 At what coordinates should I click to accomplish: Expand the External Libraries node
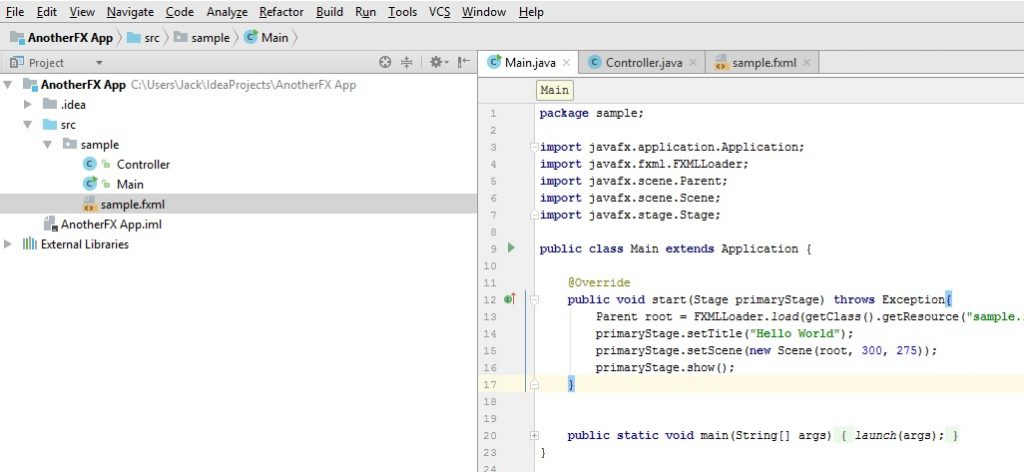pos(9,244)
